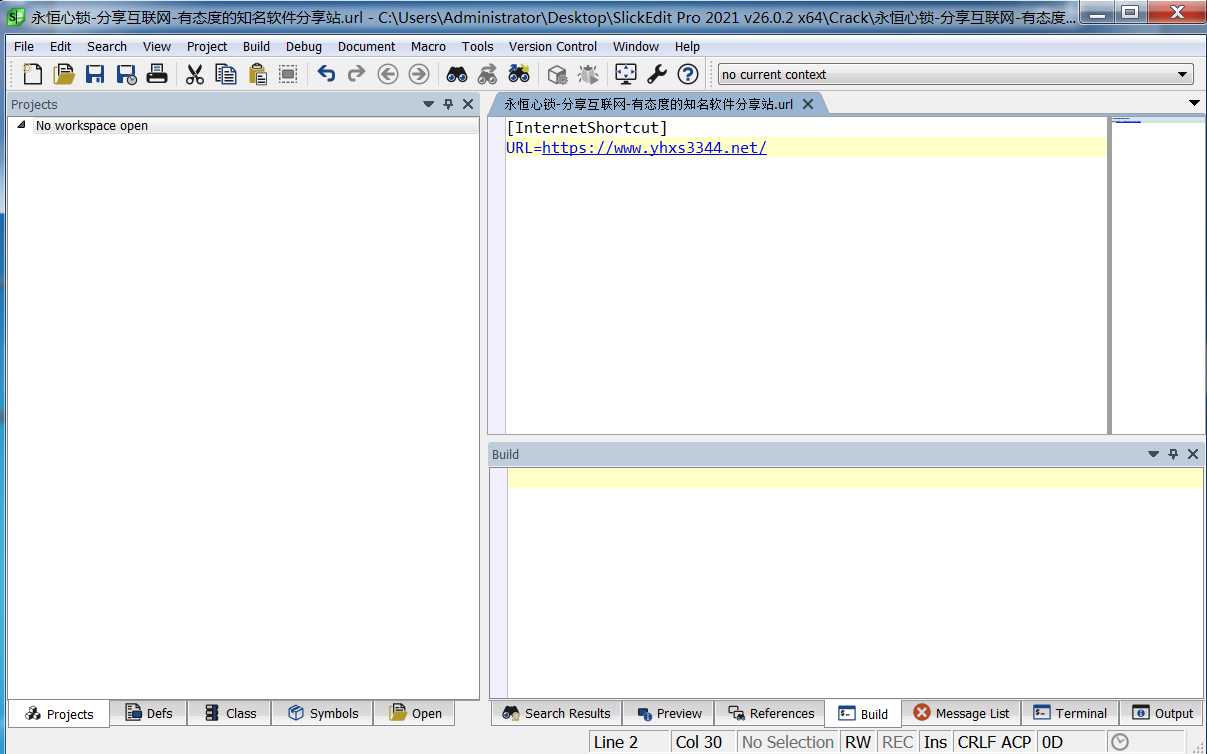Screen dimensions: 1207x754
Task: Switch to the Output tab
Action: click(x=1162, y=713)
